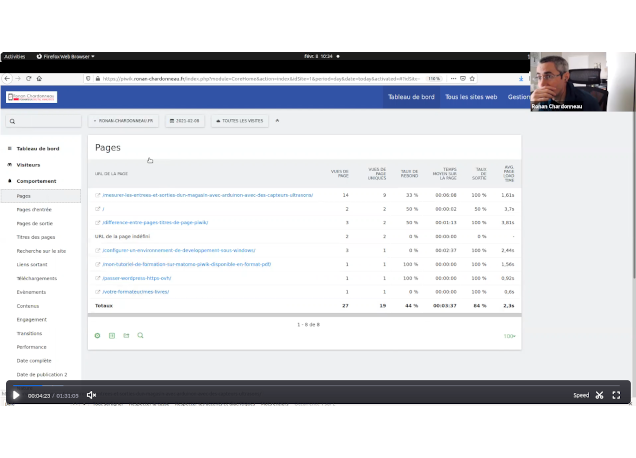Click the browser home icon
636x458 pixels.
tap(38, 78)
